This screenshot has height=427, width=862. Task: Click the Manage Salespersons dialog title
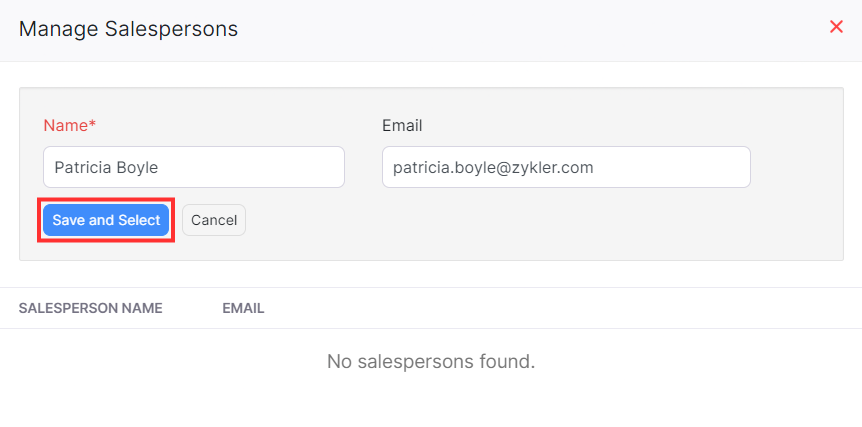(x=128, y=29)
